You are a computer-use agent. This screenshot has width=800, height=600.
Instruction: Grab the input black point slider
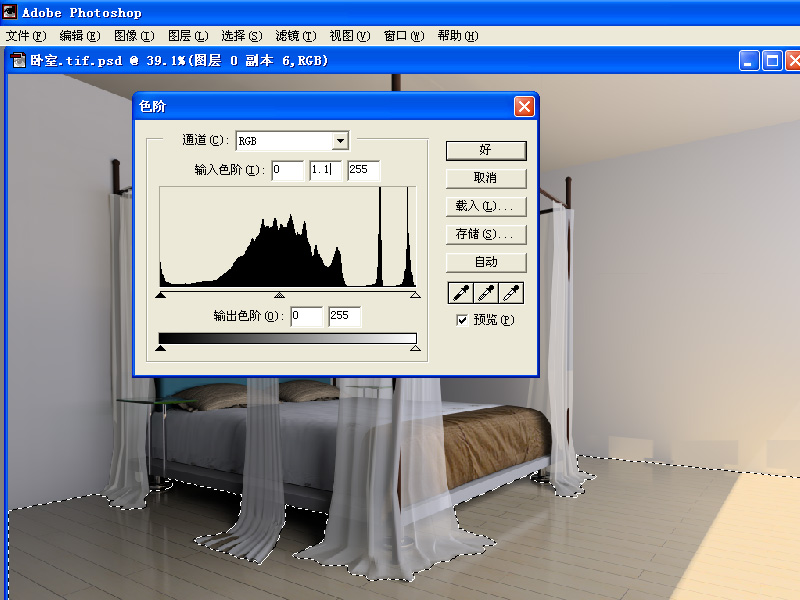tap(161, 295)
